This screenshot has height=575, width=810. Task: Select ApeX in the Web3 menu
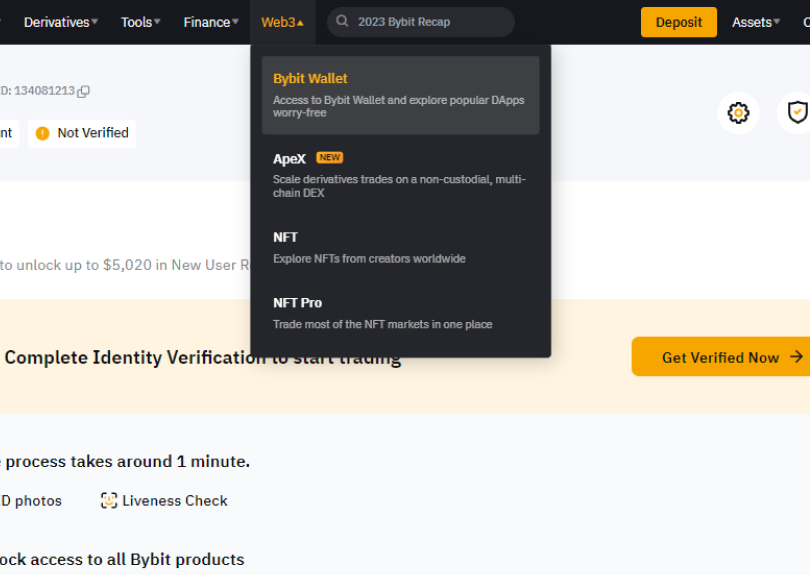click(x=400, y=175)
